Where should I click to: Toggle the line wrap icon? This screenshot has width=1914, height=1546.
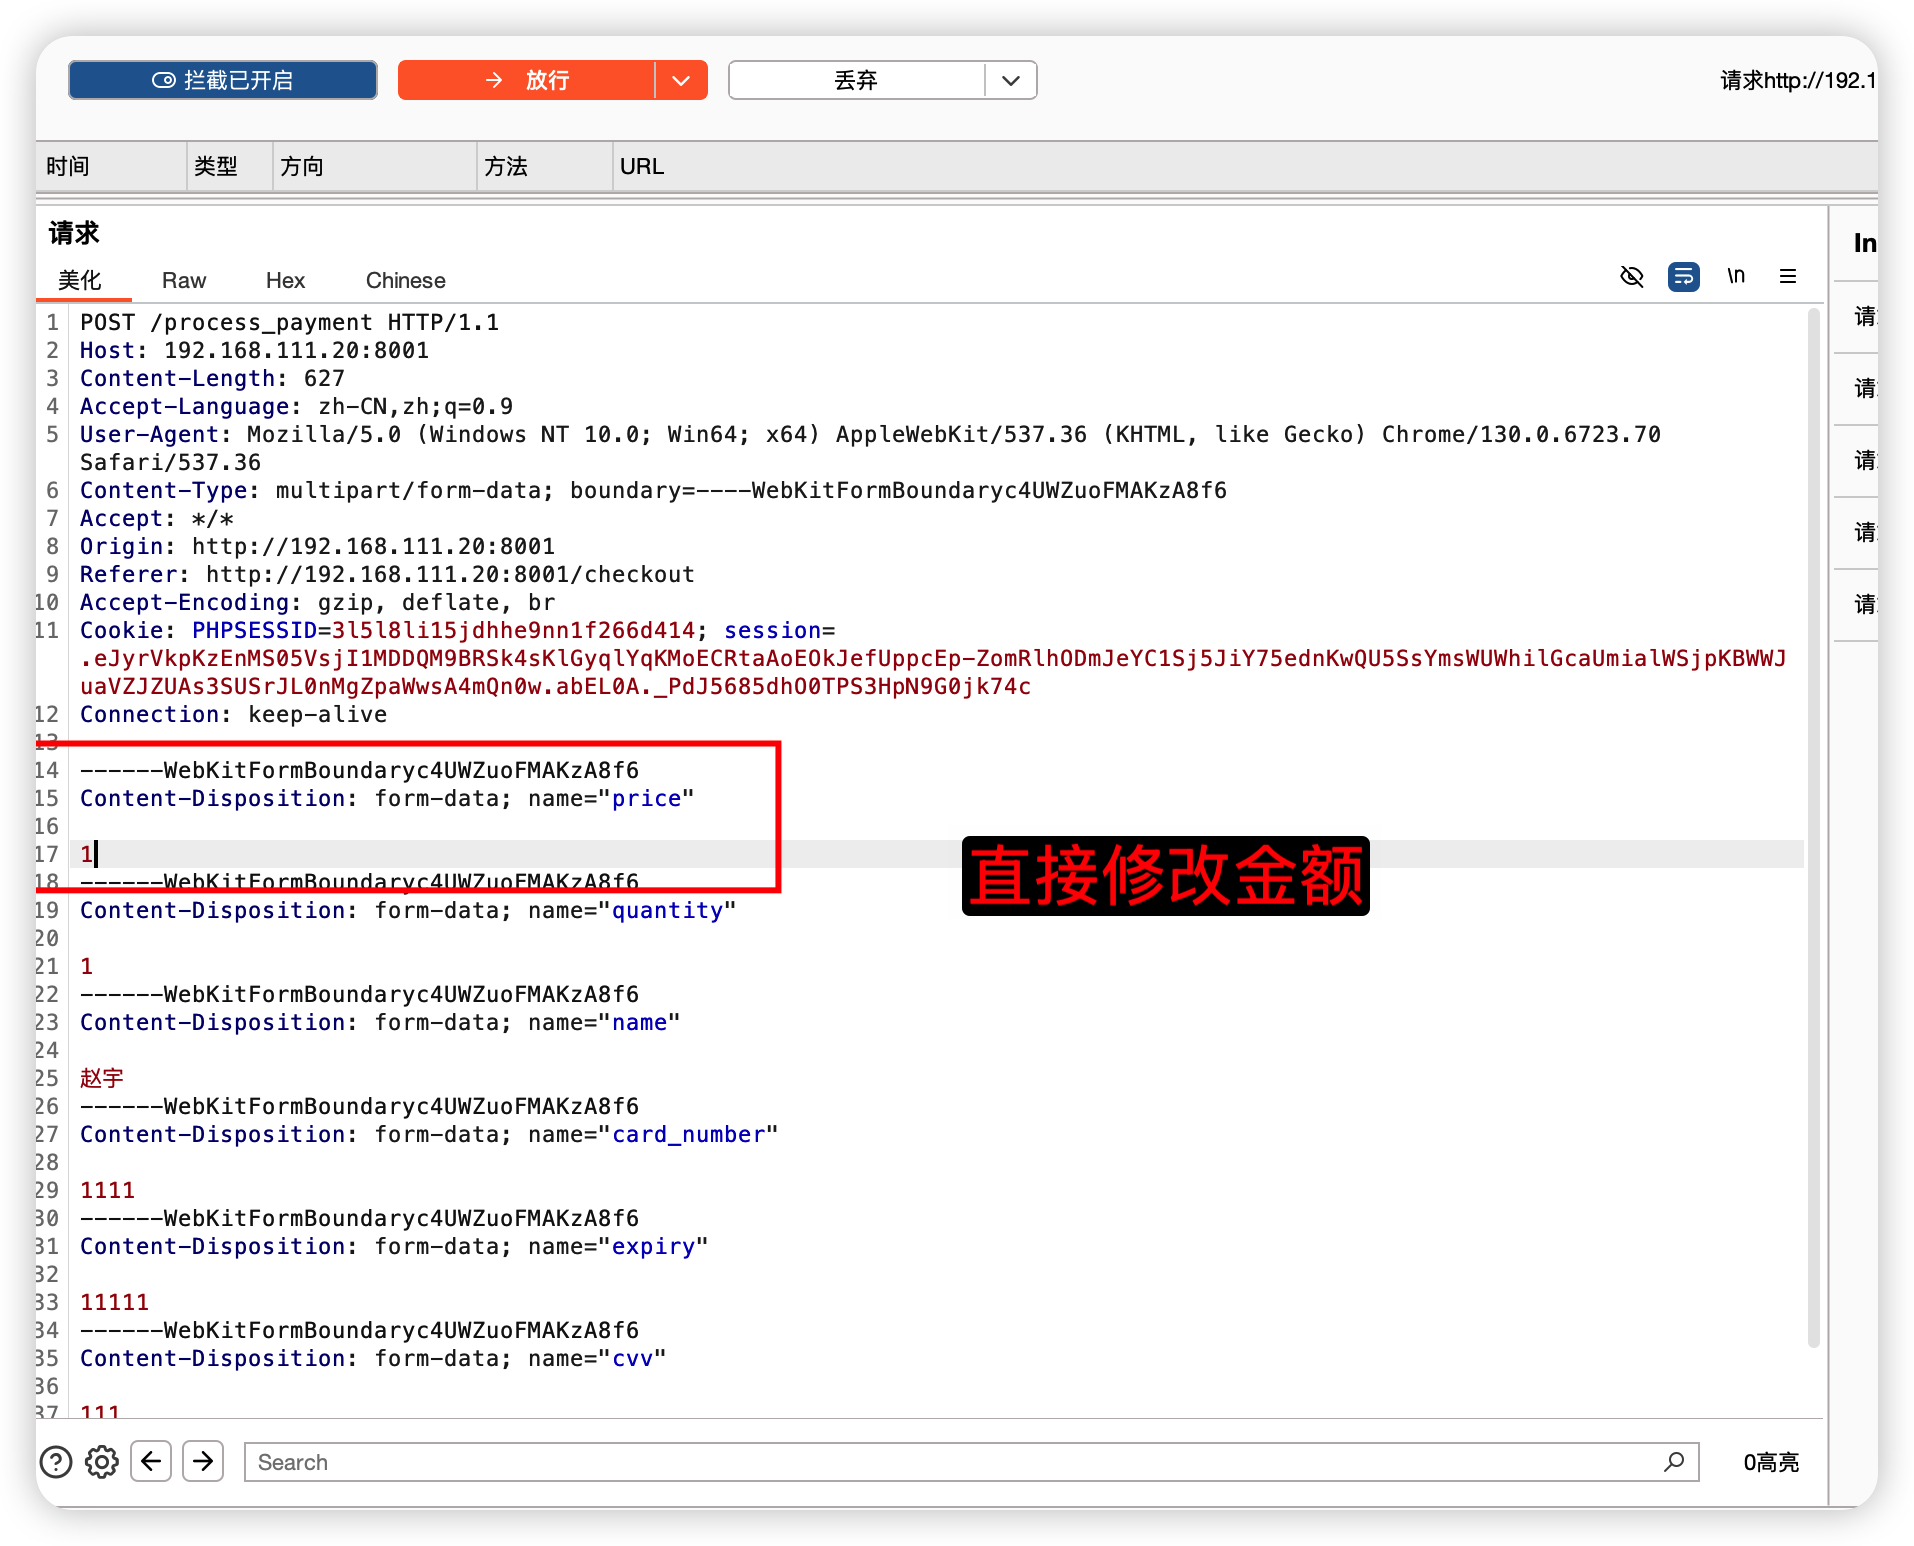pos(1683,276)
